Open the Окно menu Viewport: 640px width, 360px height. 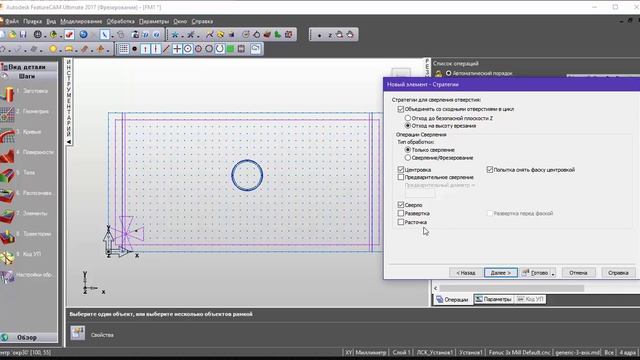[x=180, y=21]
